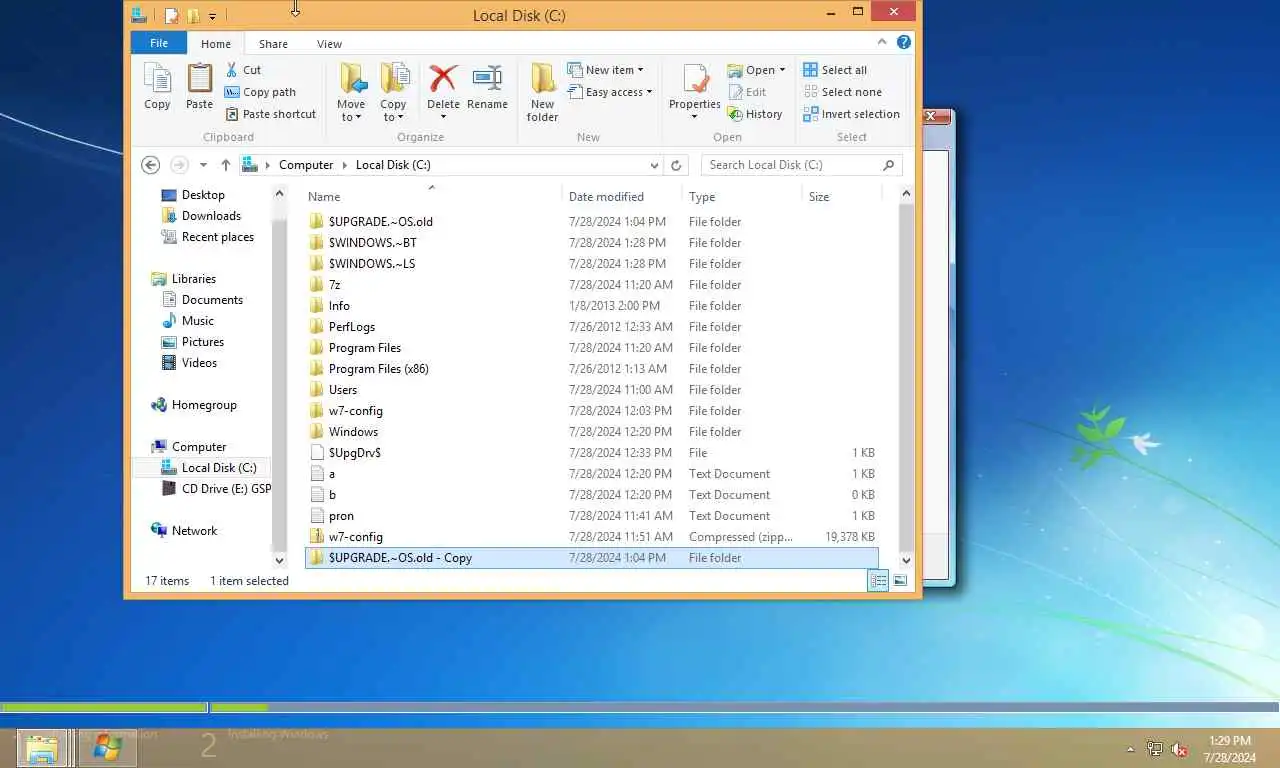Switch to the Home ribbon tab

click(x=216, y=43)
